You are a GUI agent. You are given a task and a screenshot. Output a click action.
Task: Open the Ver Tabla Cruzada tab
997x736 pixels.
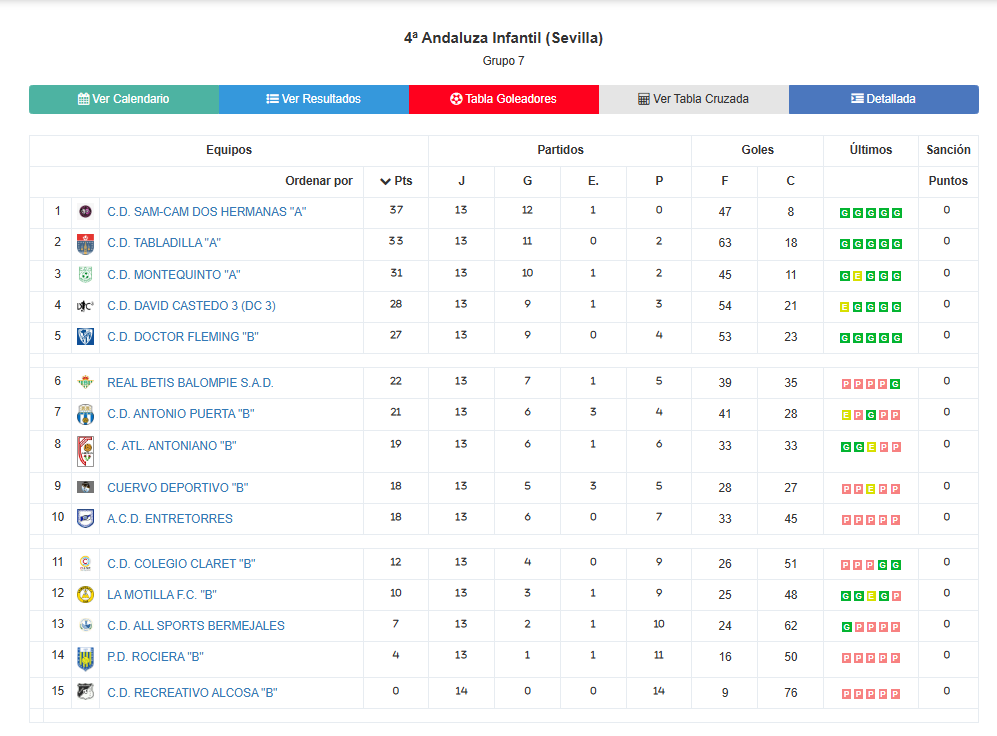(694, 99)
